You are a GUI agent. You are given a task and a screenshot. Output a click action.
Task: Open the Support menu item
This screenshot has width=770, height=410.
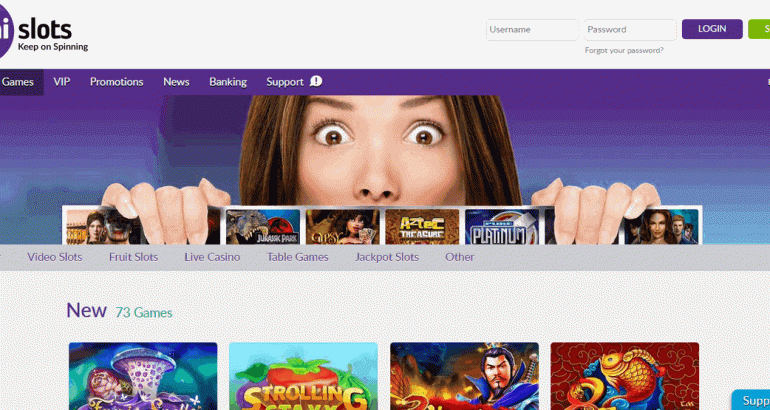285,82
